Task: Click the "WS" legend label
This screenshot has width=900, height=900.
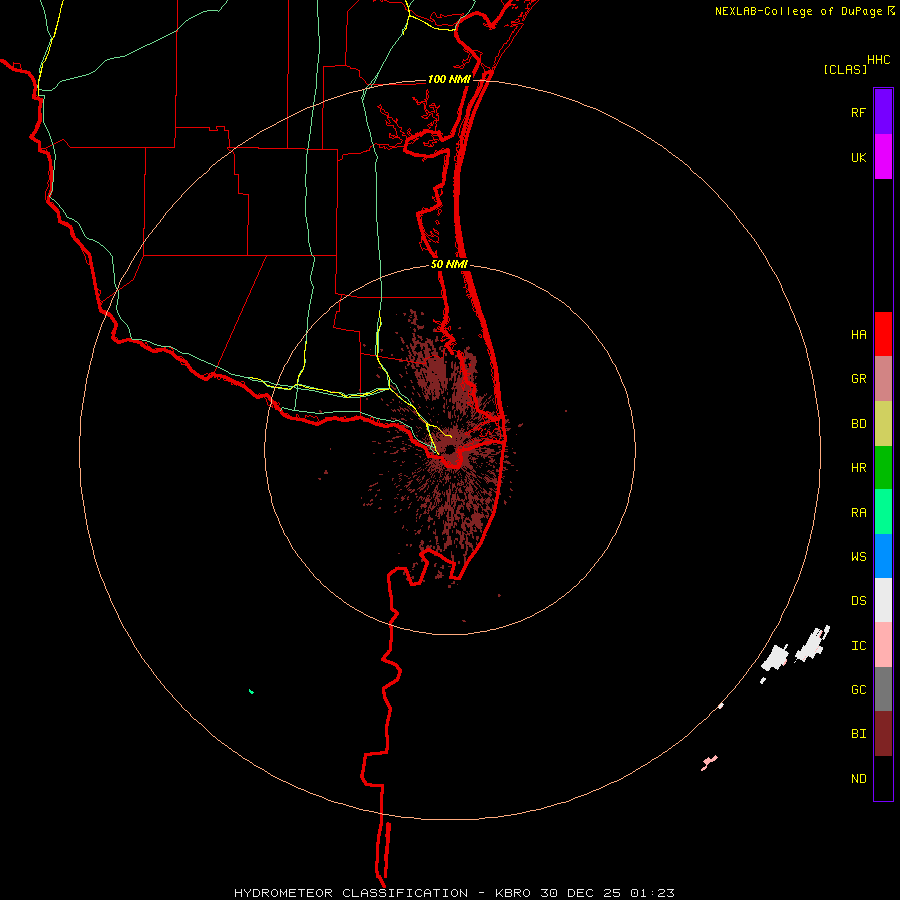Action: (858, 556)
